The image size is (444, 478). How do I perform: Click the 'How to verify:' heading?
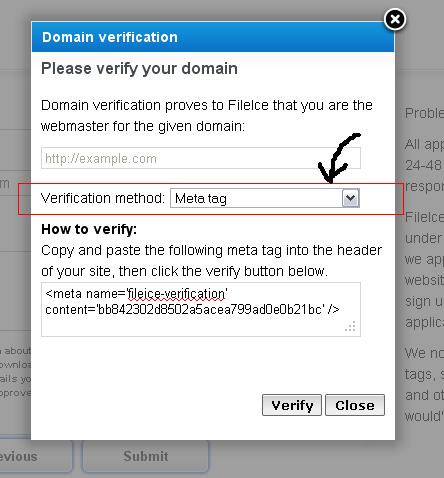click(89, 229)
